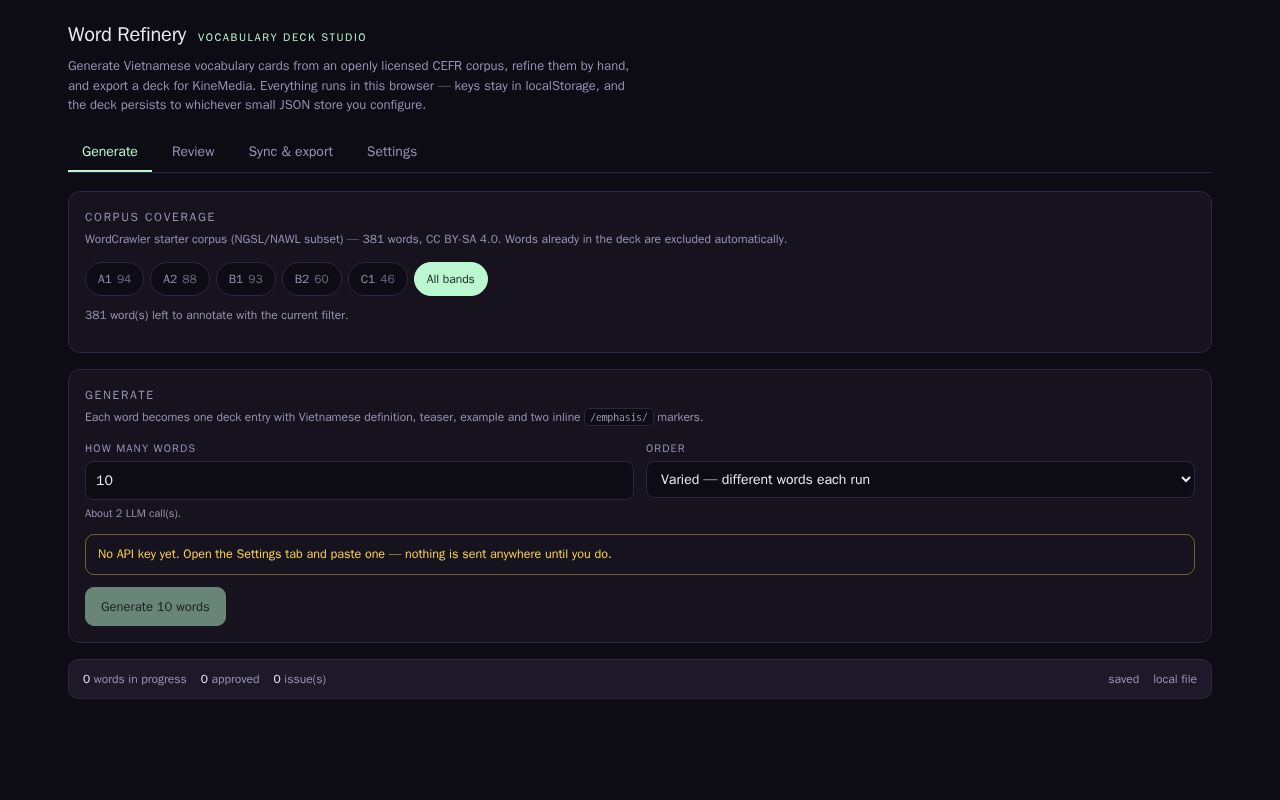Click the Word Refinery title
Image resolution: width=1280 pixels, height=800 pixels.
click(127, 35)
